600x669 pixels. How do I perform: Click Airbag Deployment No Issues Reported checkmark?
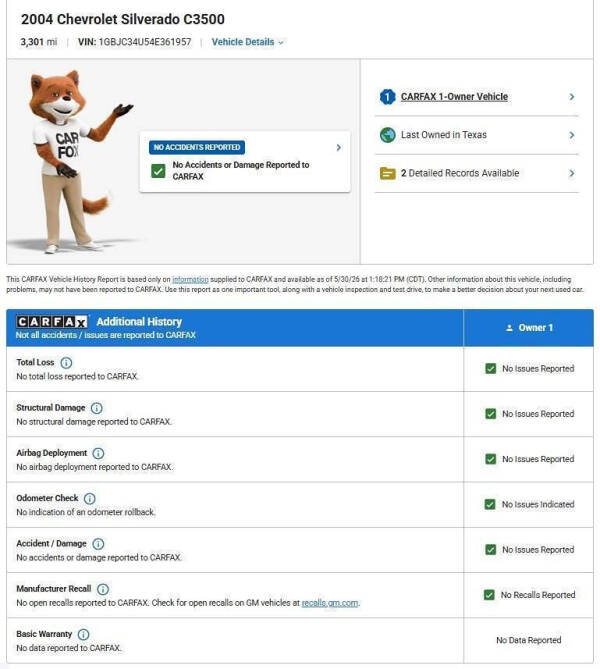pos(491,459)
